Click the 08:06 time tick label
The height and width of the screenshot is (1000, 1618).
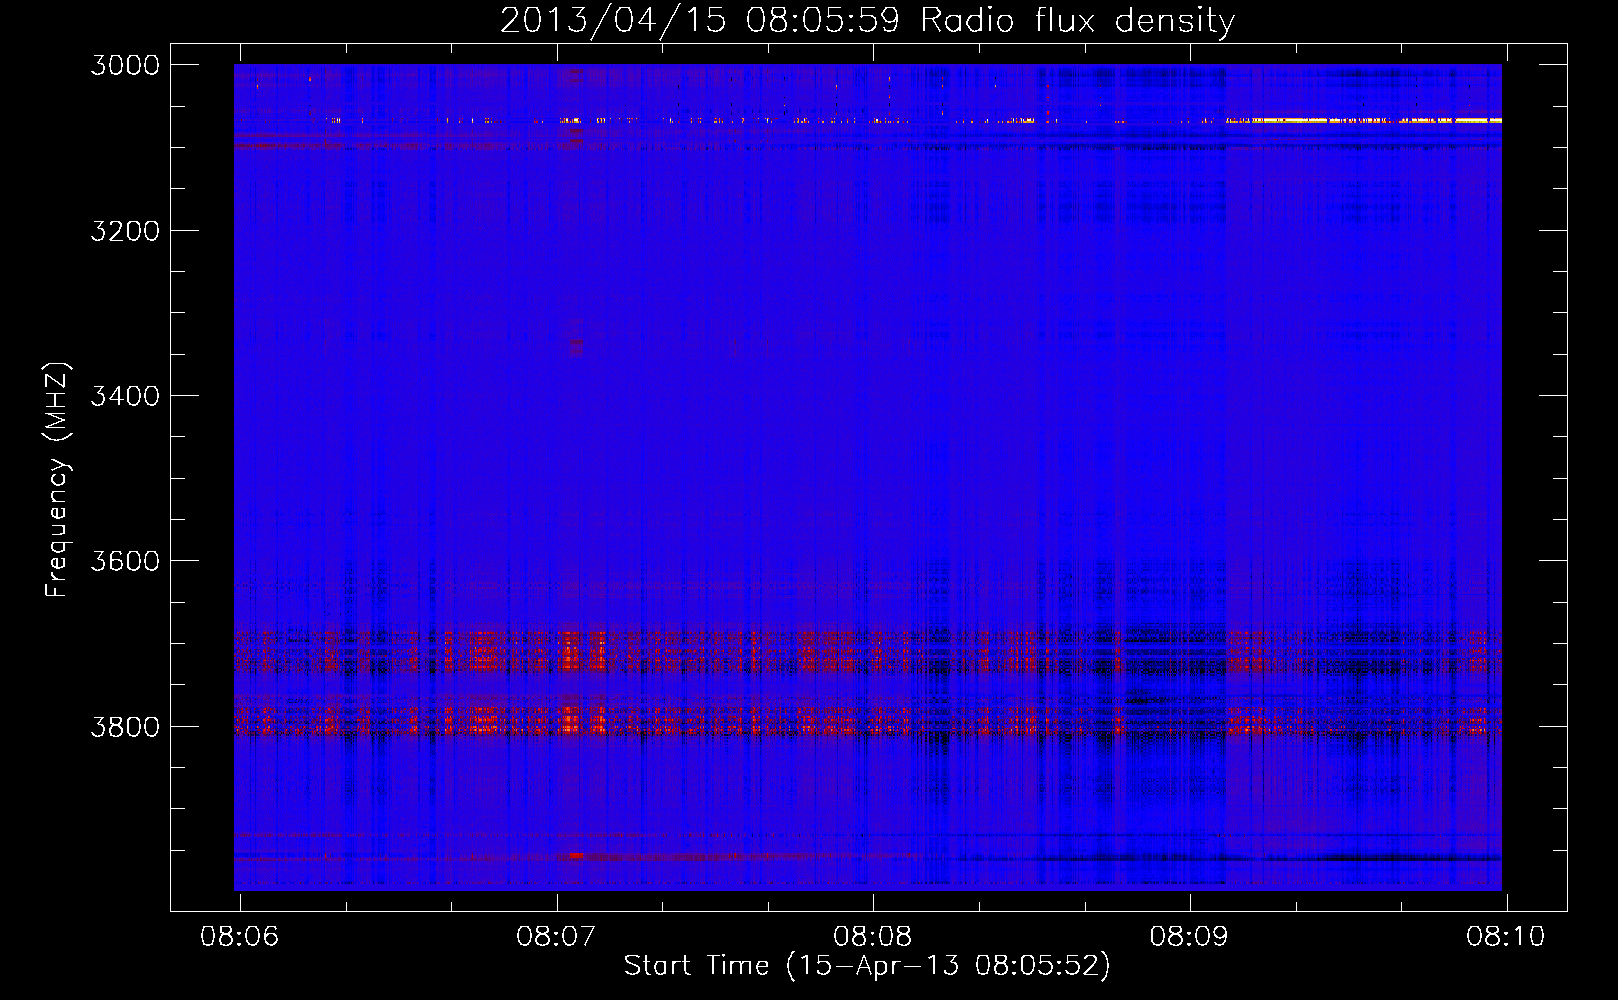pyautogui.click(x=240, y=937)
